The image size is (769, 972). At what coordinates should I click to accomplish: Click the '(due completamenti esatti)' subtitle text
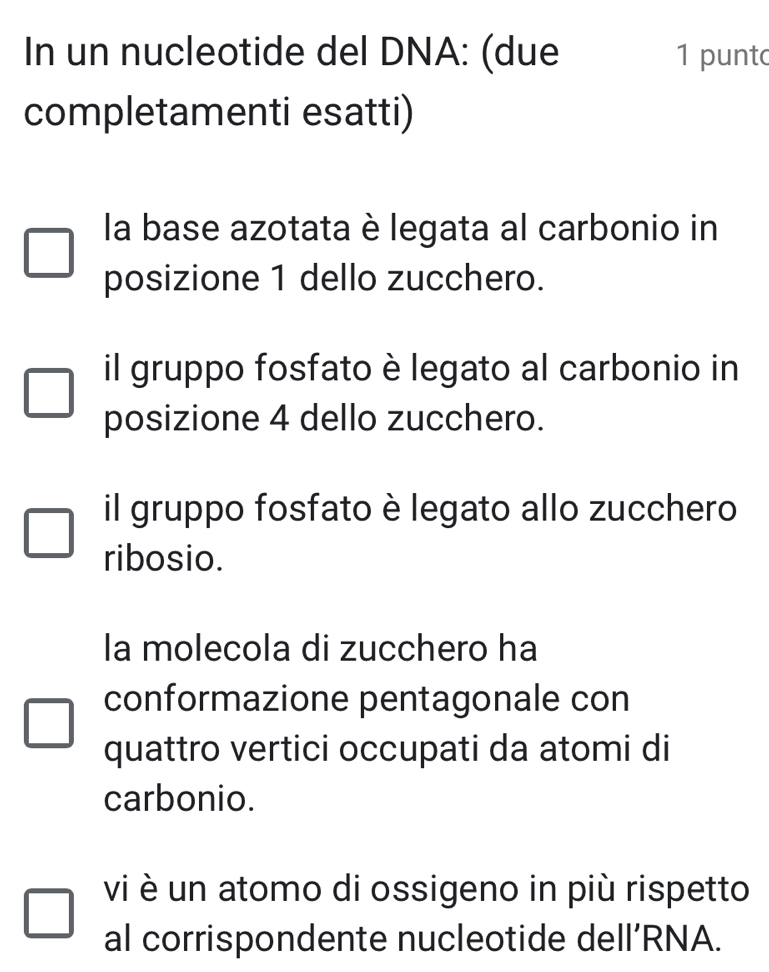[x=218, y=110]
